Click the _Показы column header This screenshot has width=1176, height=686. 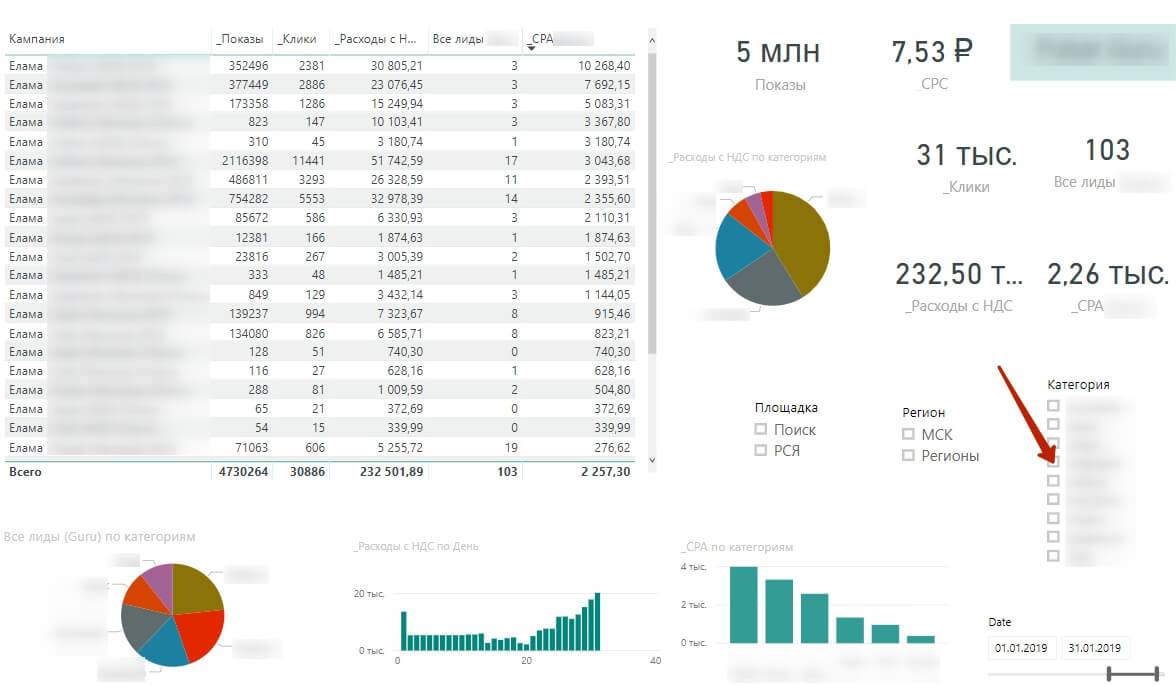(240, 39)
